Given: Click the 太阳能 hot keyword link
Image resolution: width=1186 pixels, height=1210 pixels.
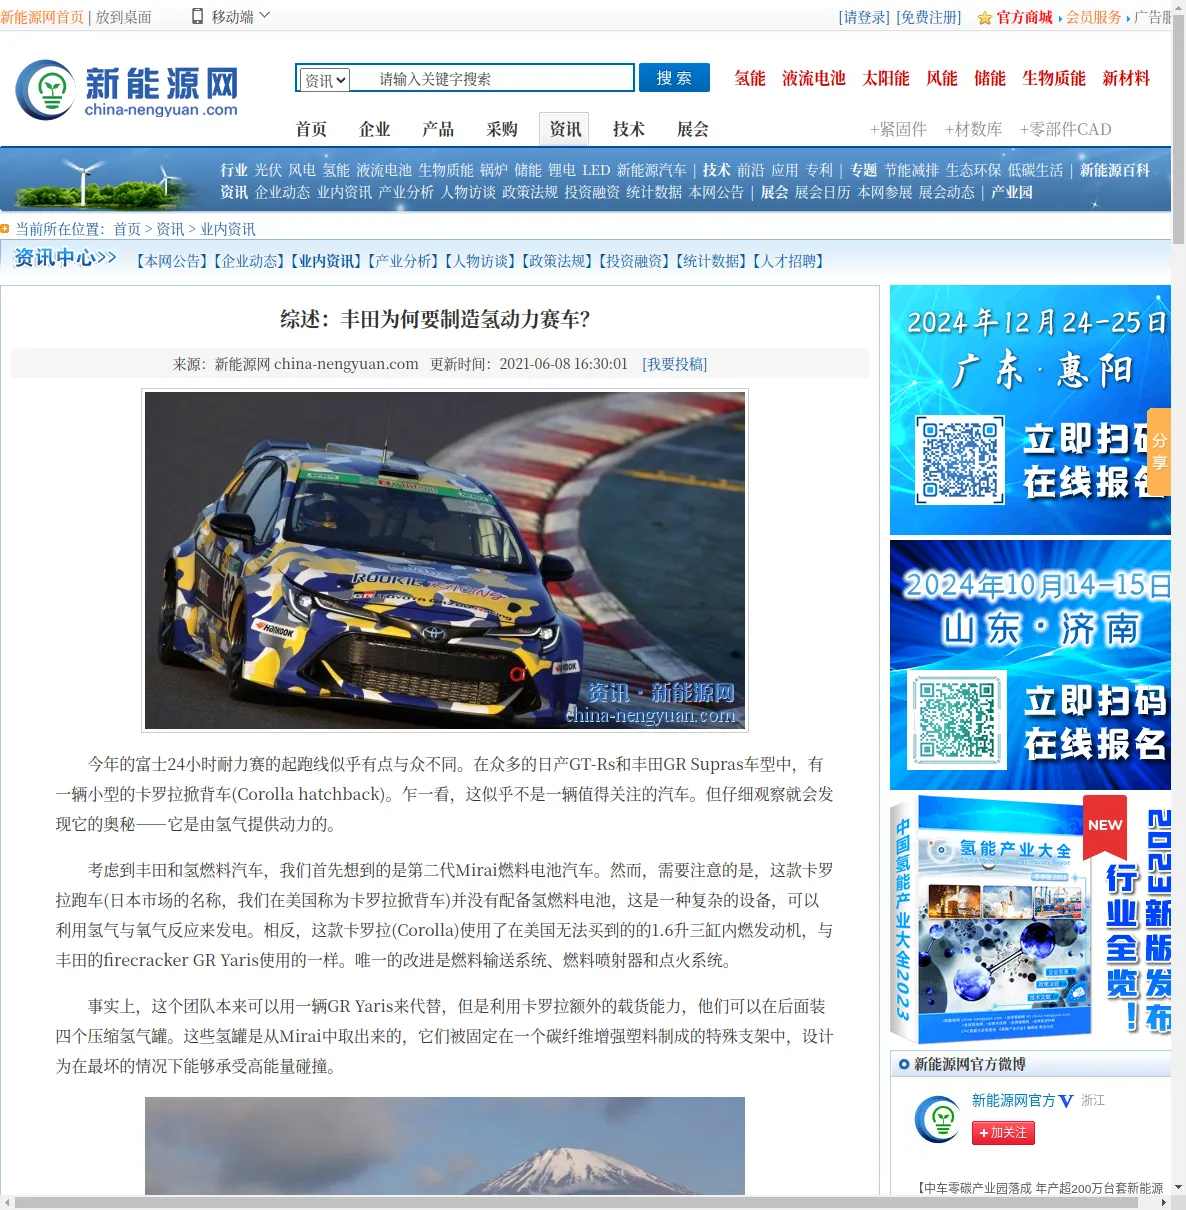Looking at the screenshot, I should (x=886, y=78).
